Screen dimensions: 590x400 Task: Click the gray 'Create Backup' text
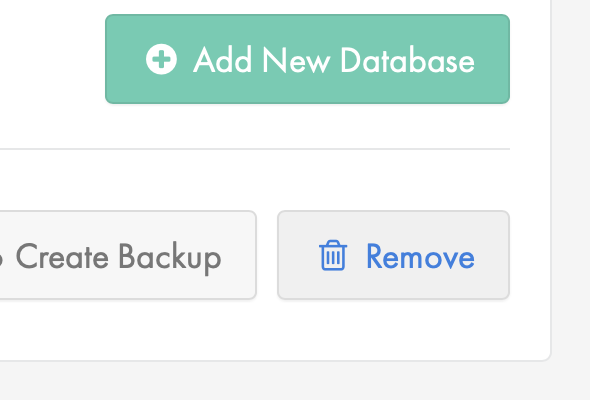pos(119,258)
